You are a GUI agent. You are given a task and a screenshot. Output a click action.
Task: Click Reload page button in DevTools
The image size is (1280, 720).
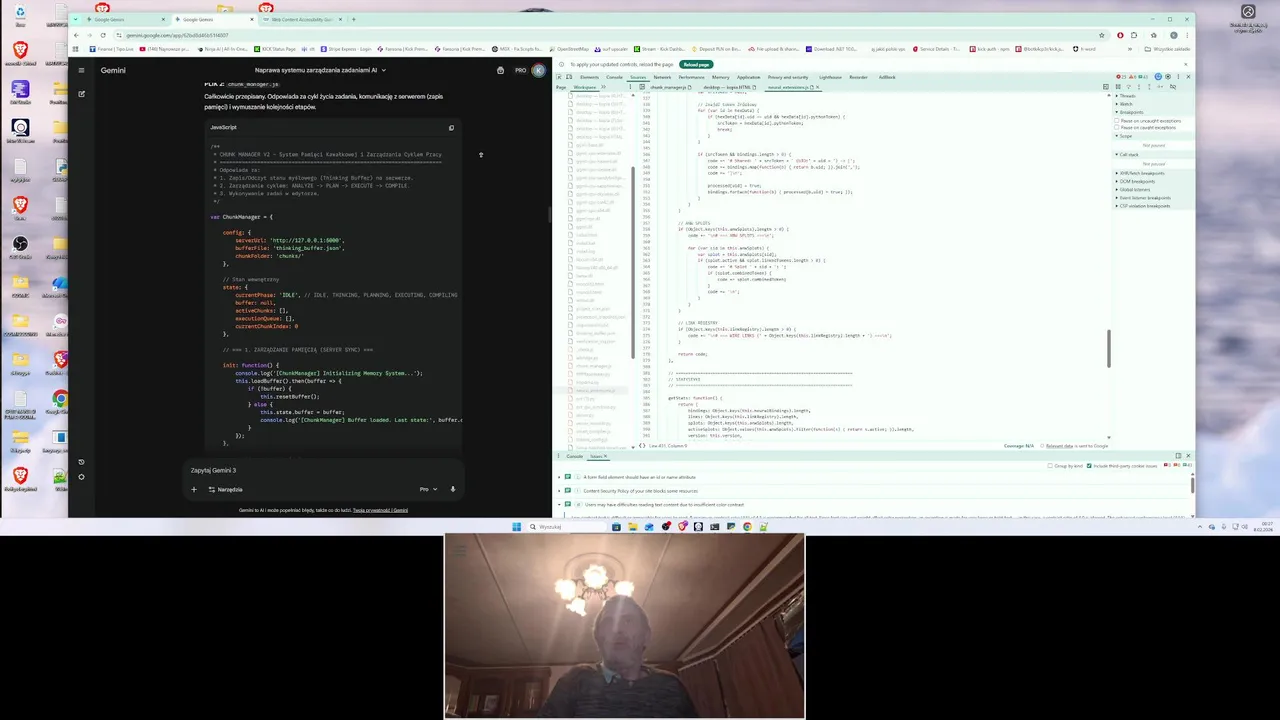click(697, 64)
